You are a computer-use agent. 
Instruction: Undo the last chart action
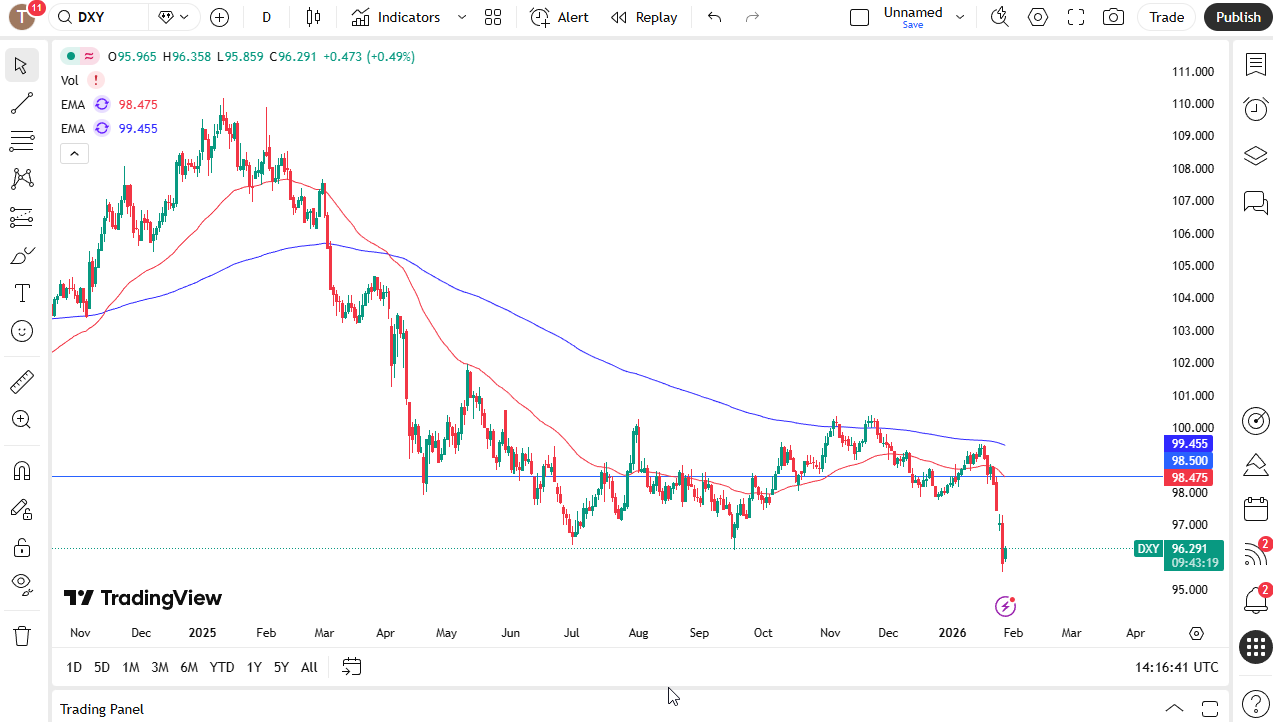714,17
